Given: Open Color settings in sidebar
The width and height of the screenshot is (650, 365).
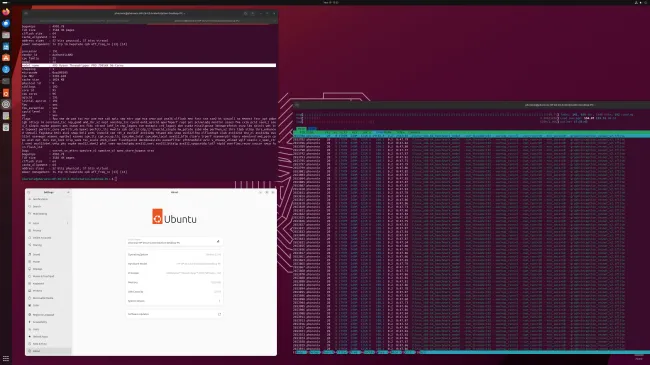Looking at the screenshot, I should tap(48, 305).
